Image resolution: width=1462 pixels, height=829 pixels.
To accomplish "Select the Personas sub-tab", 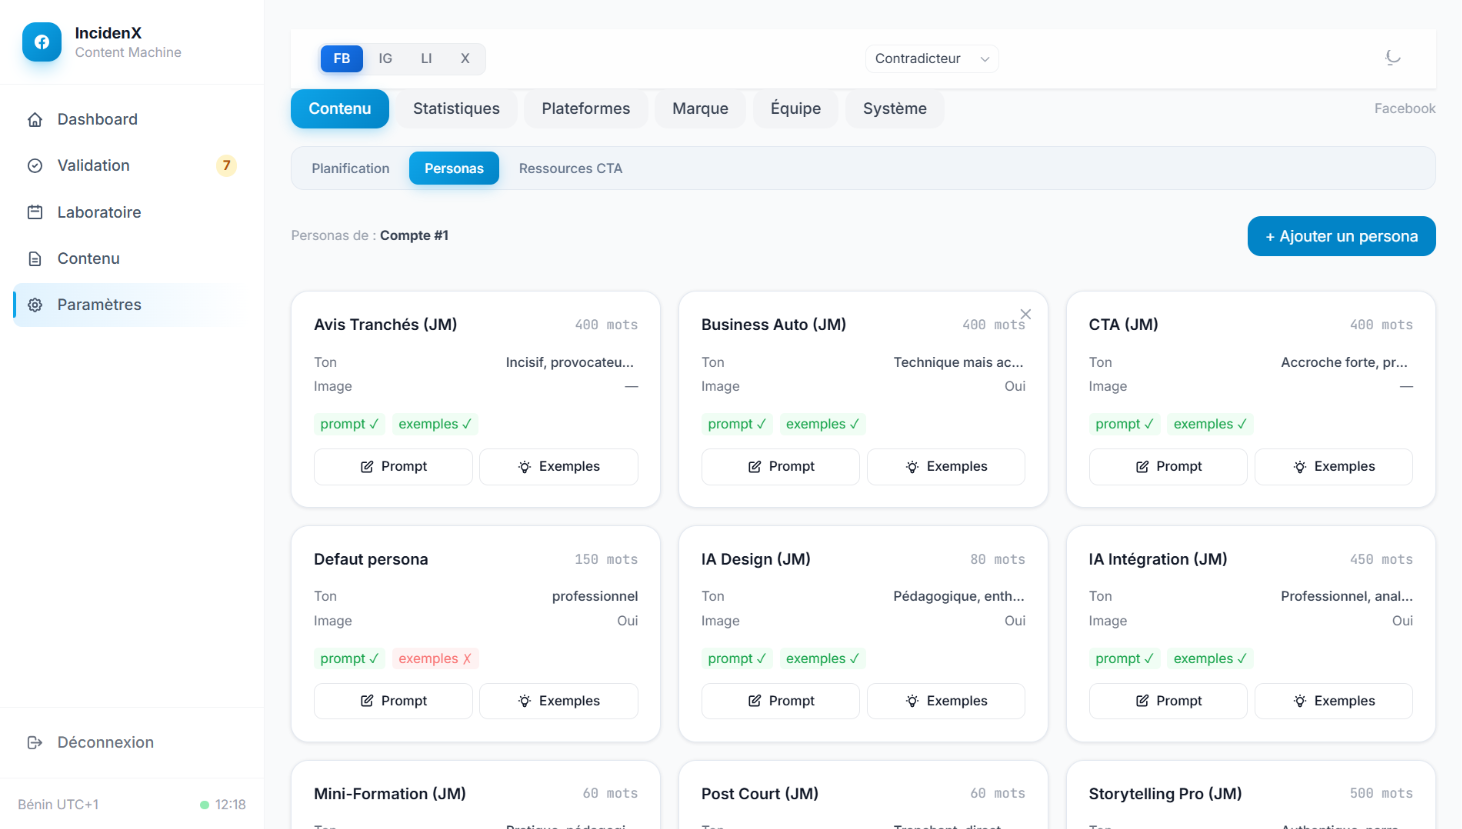I will (454, 168).
